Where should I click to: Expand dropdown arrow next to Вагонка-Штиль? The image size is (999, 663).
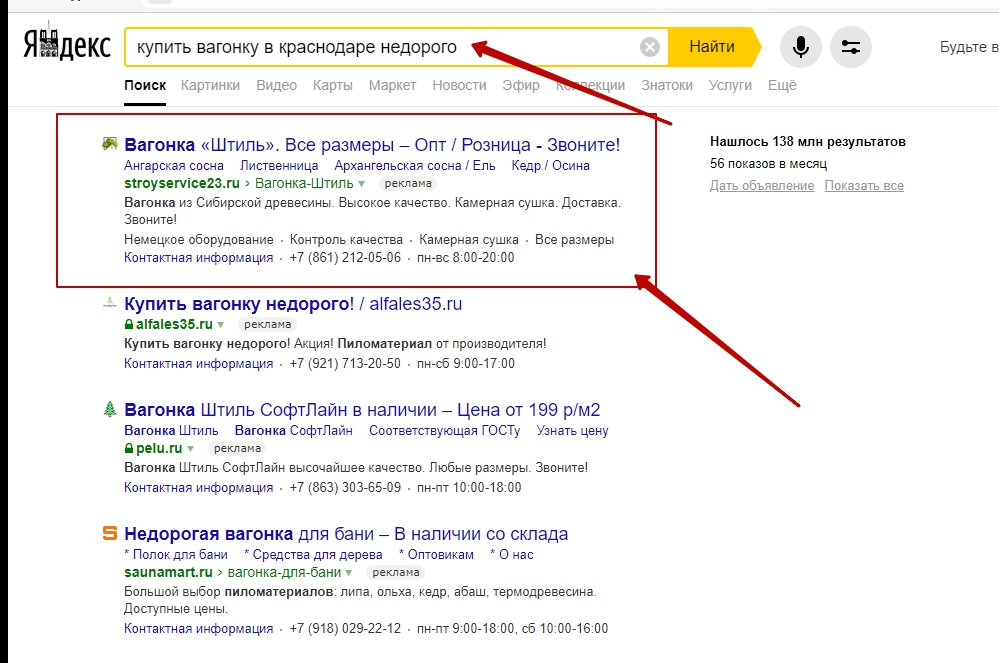[361, 184]
